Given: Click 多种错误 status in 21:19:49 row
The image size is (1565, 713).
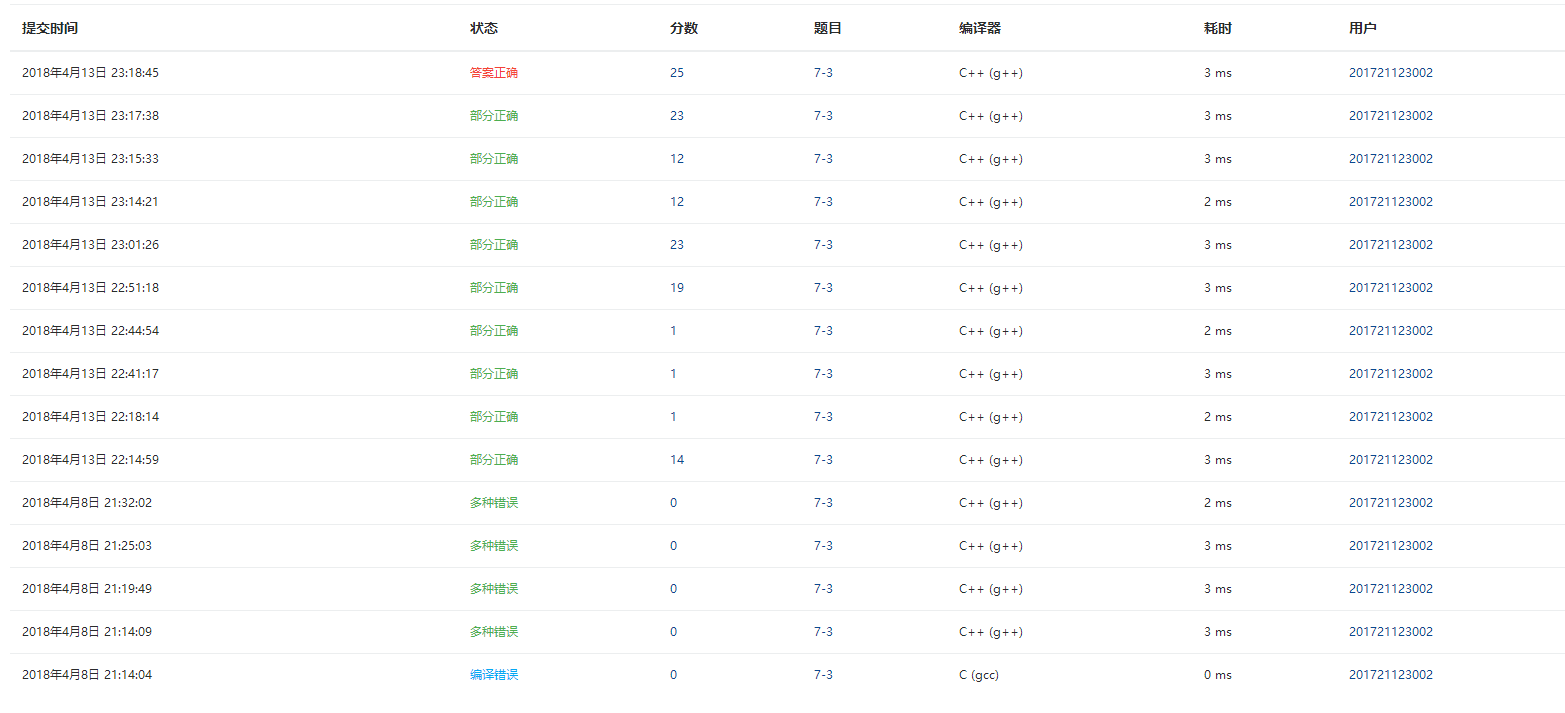Looking at the screenshot, I should (x=494, y=589).
